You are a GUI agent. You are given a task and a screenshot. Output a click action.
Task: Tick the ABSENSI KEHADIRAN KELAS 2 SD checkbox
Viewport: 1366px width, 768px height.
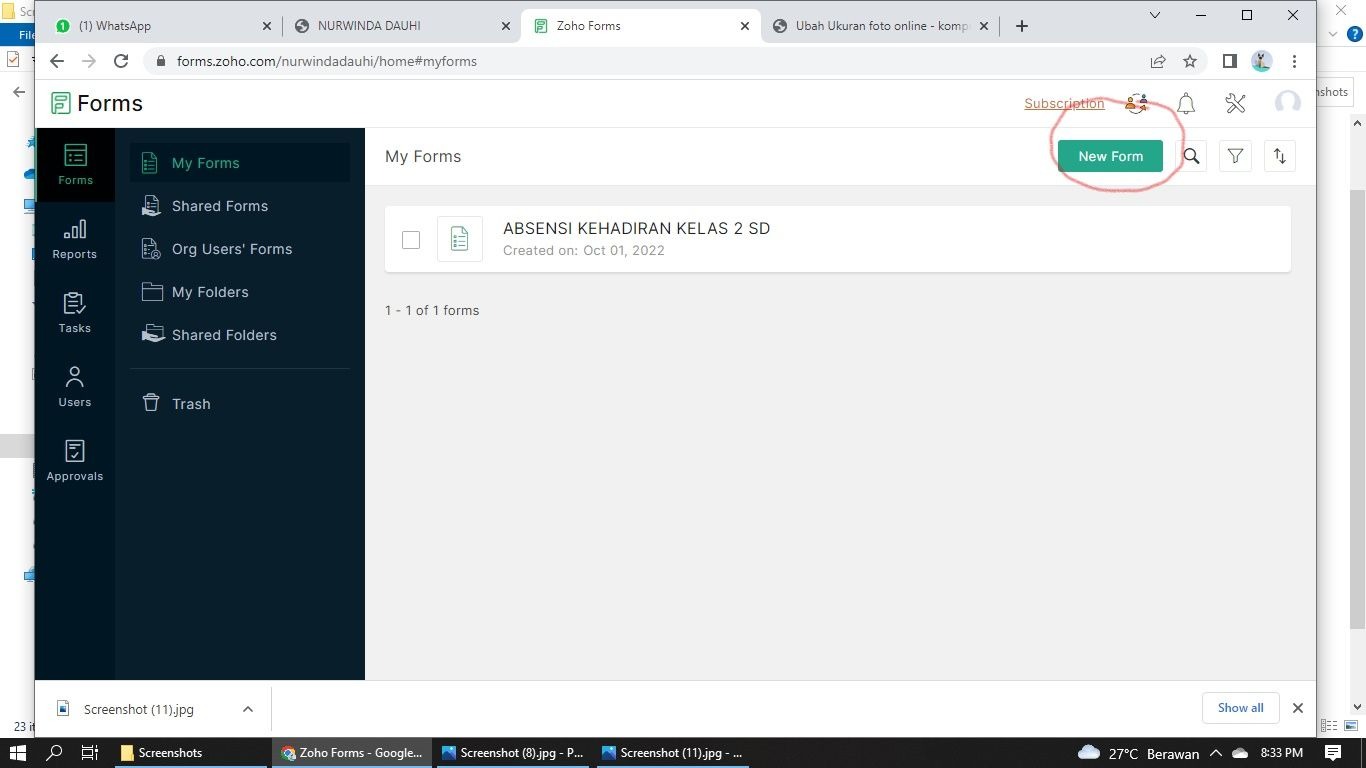(411, 240)
